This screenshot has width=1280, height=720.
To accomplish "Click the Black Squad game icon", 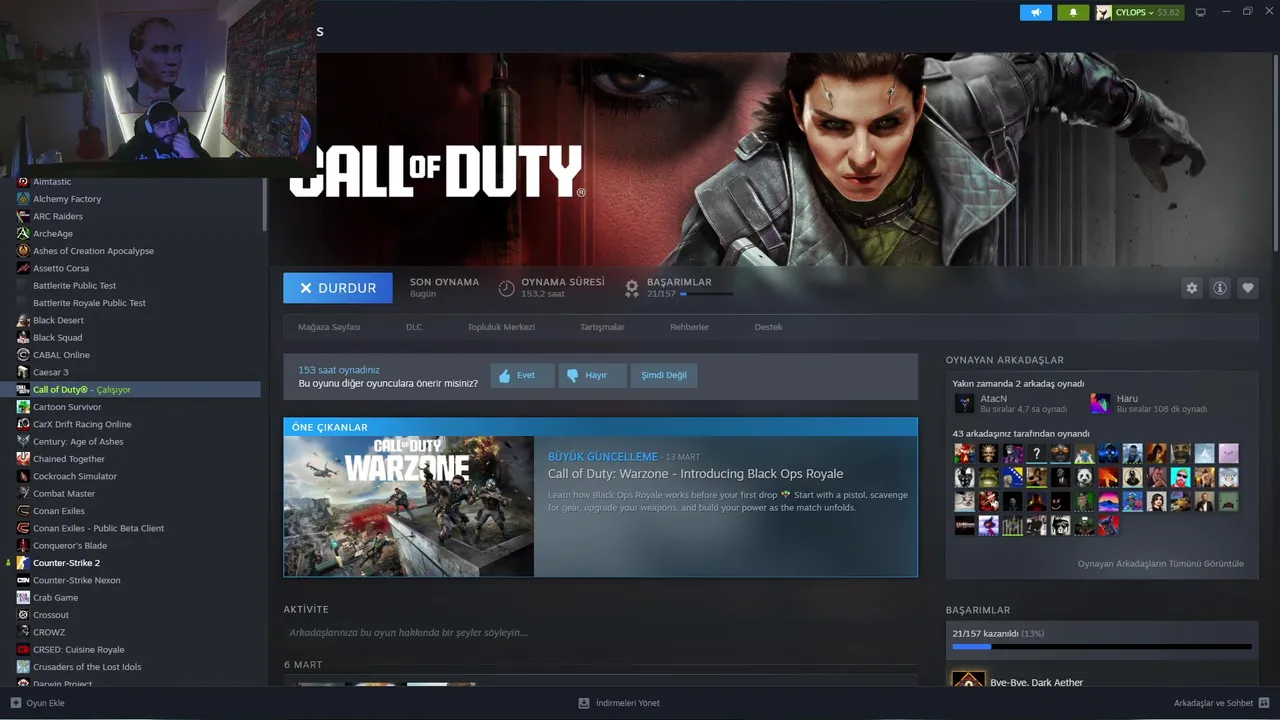I will pos(23,338).
